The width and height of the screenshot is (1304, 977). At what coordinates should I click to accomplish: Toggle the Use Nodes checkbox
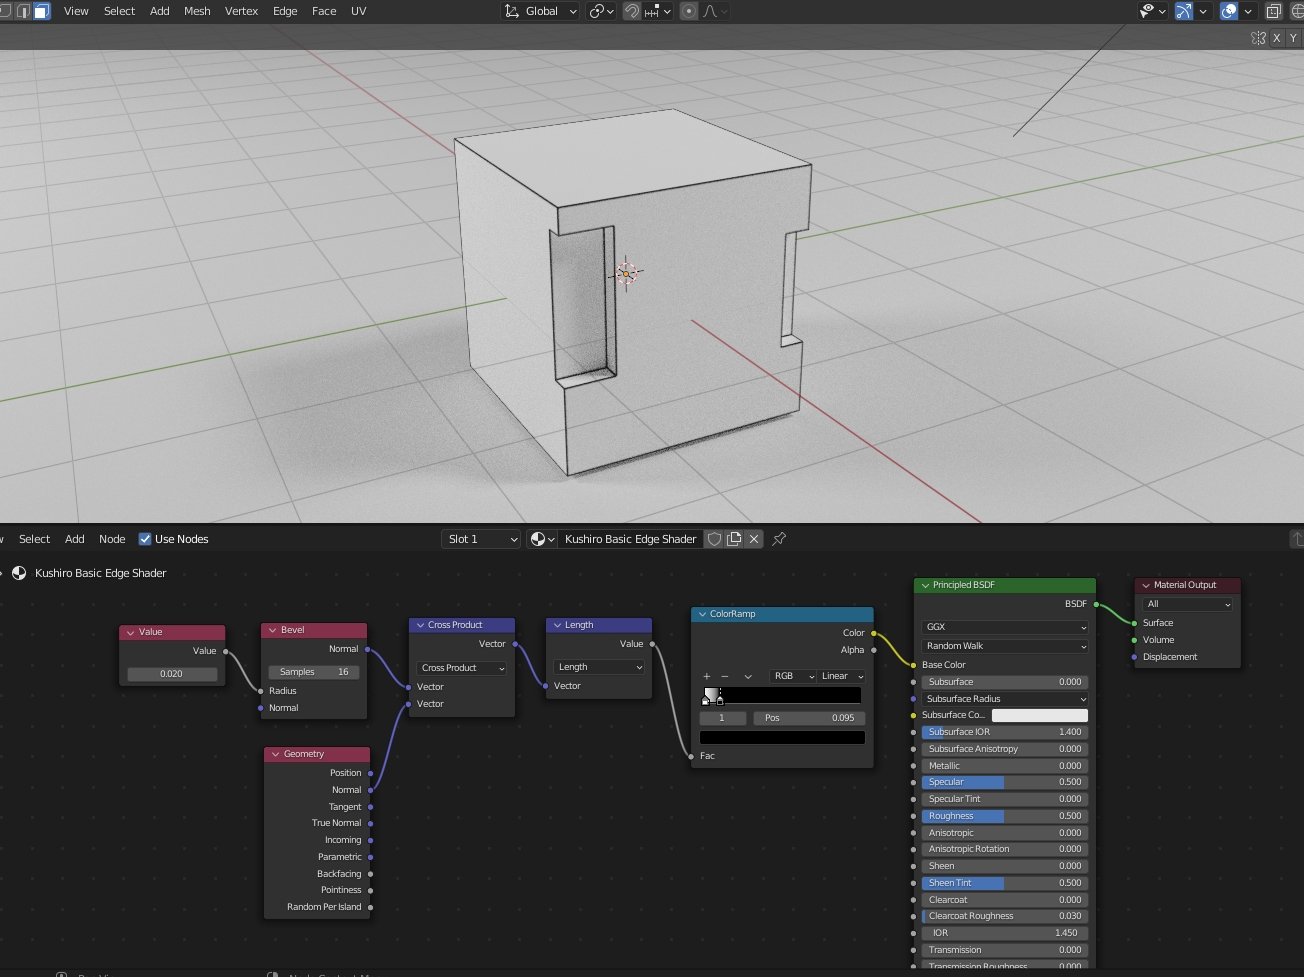[145, 539]
